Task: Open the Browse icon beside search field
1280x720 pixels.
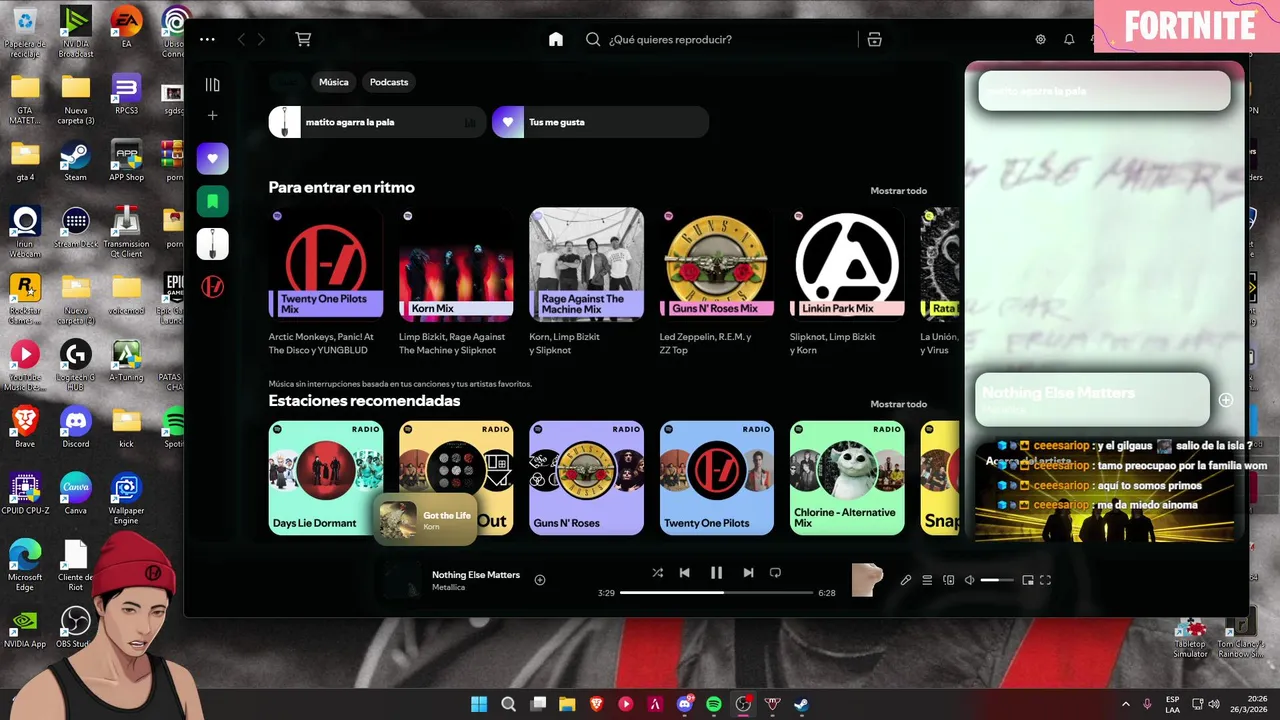Action: pos(874,39)
